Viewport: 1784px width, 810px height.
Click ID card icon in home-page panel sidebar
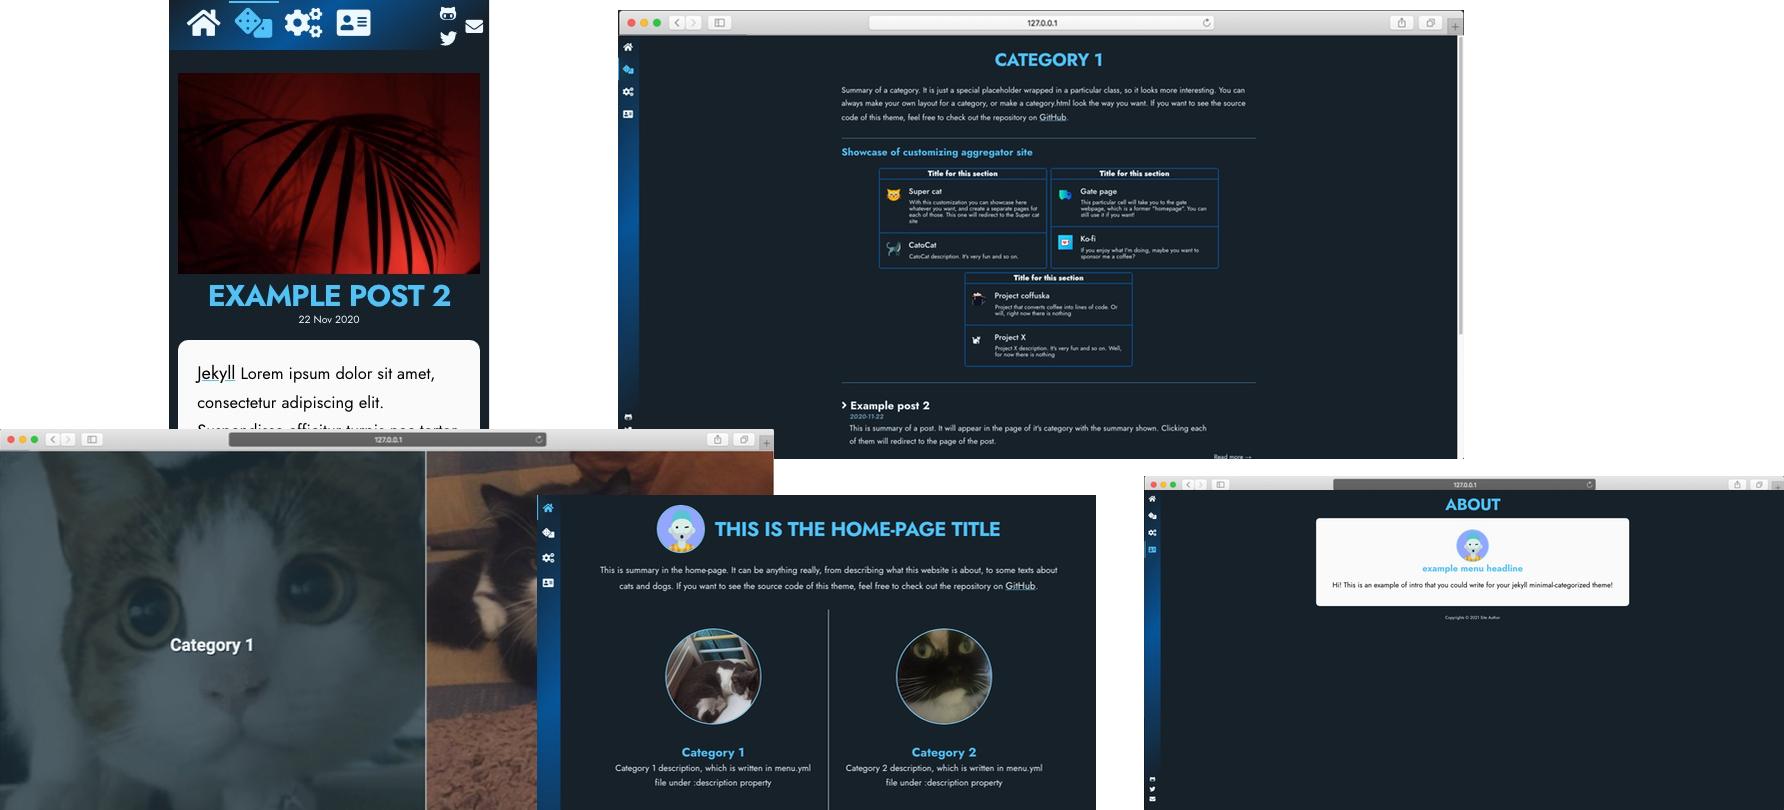pos(548,582)
